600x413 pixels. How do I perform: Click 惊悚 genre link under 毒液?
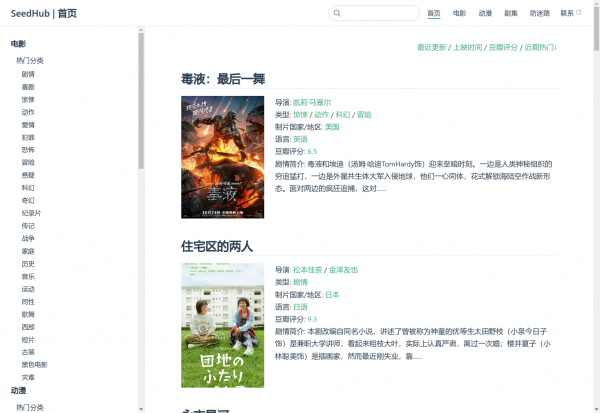pyautogui.click(x=300, y=115)
